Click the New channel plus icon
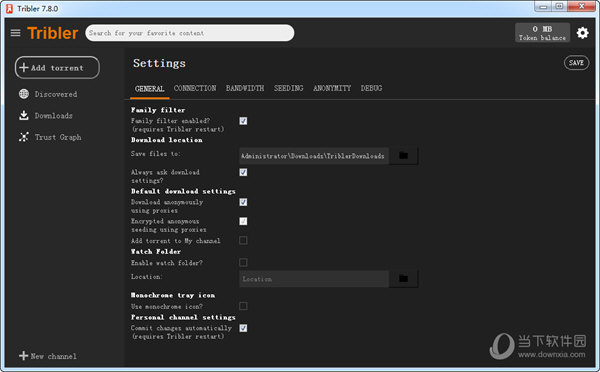 [23, 356]
